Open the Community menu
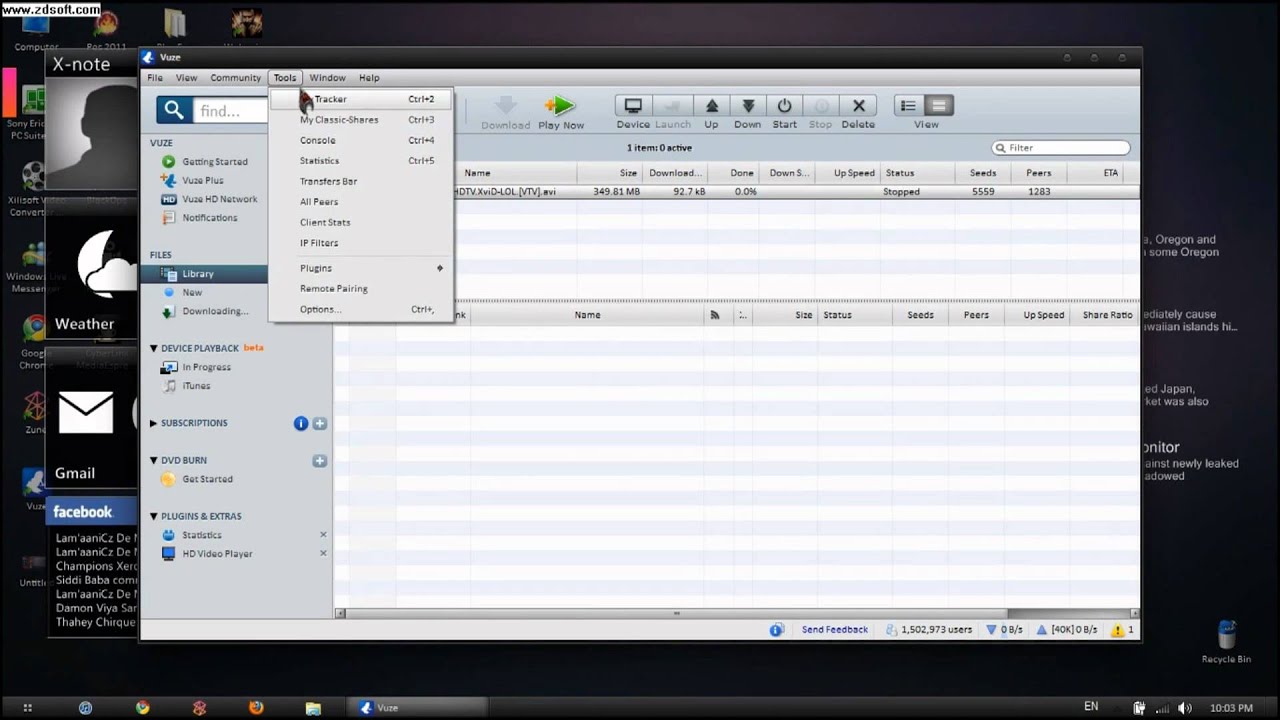 (x=236, y=78)
